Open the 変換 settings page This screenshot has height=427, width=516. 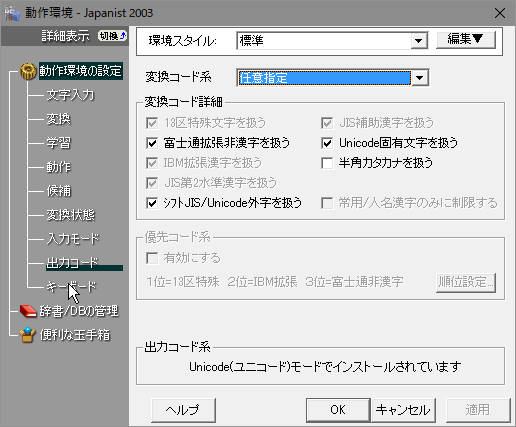(x=59, y=119)
